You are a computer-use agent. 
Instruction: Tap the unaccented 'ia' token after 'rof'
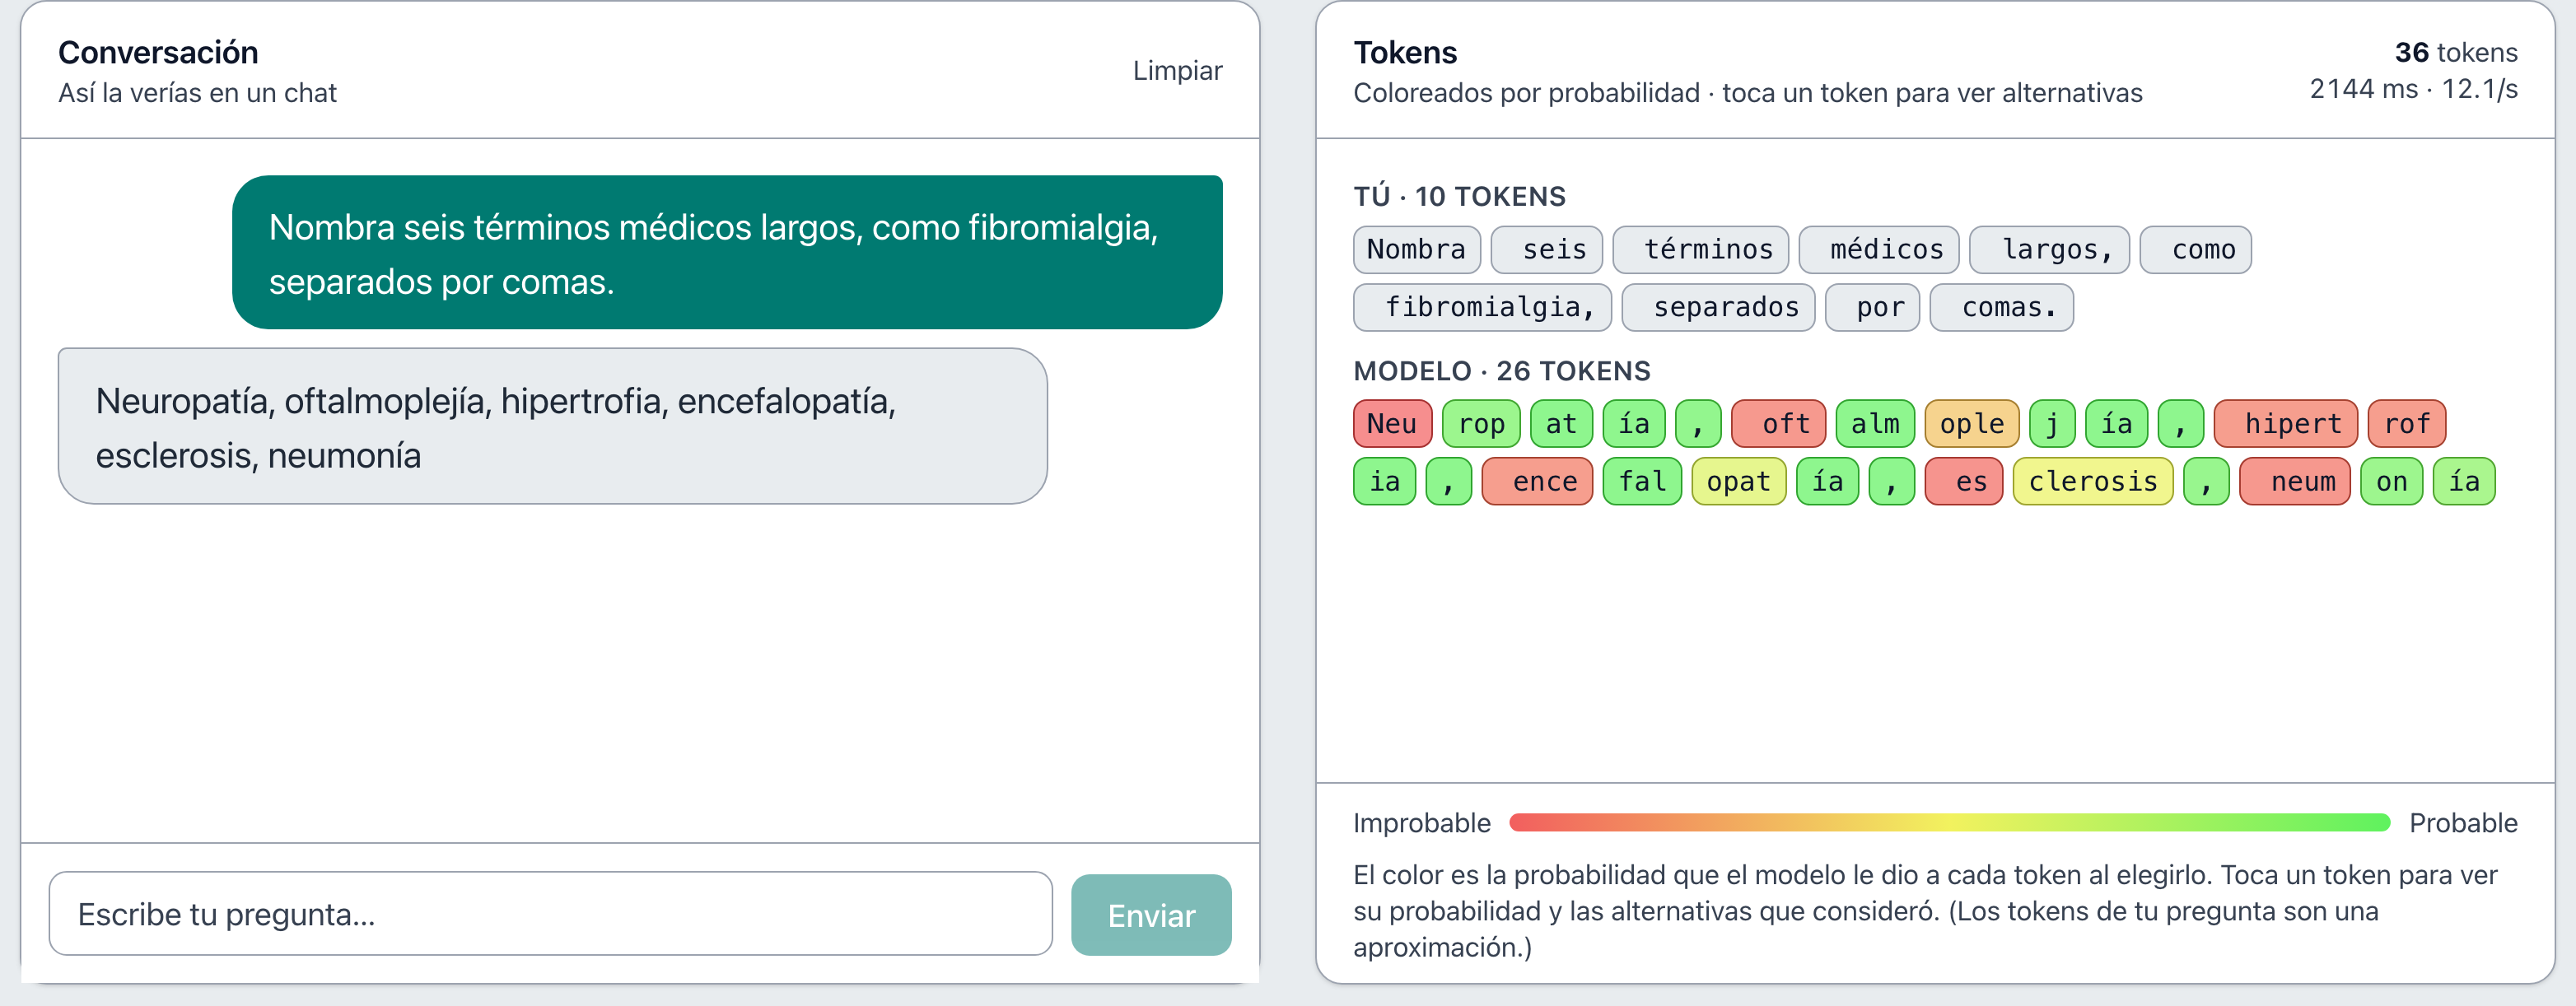[1384, 482]
